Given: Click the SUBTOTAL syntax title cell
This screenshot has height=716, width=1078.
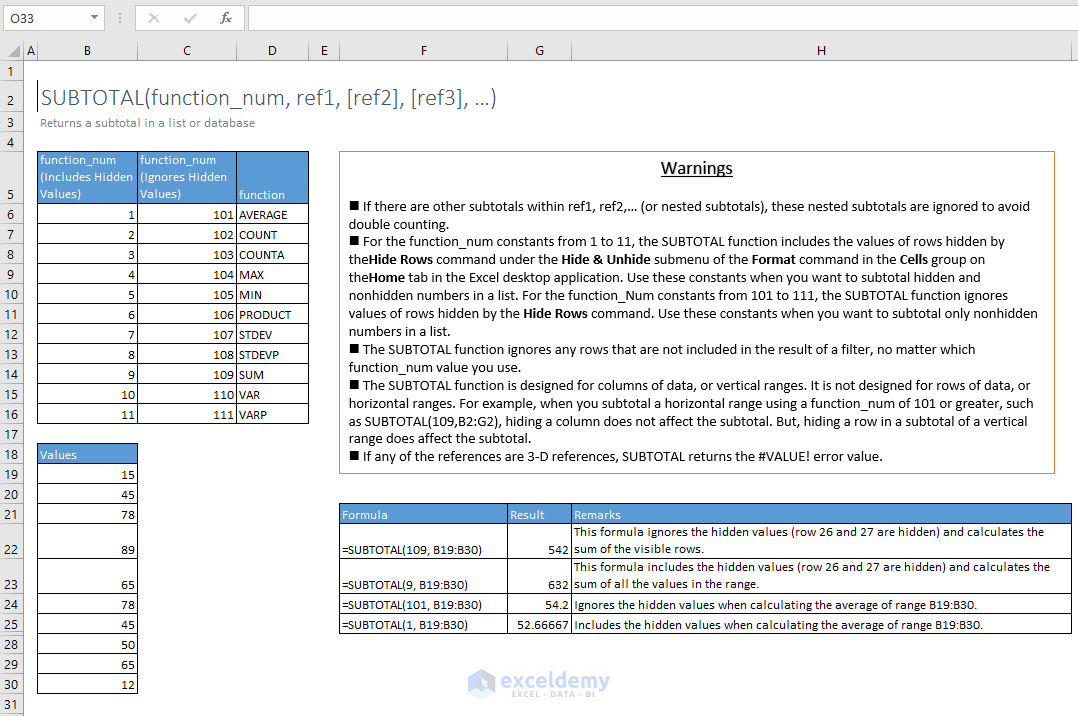Looking at the screenshot, I should (268, 98).
